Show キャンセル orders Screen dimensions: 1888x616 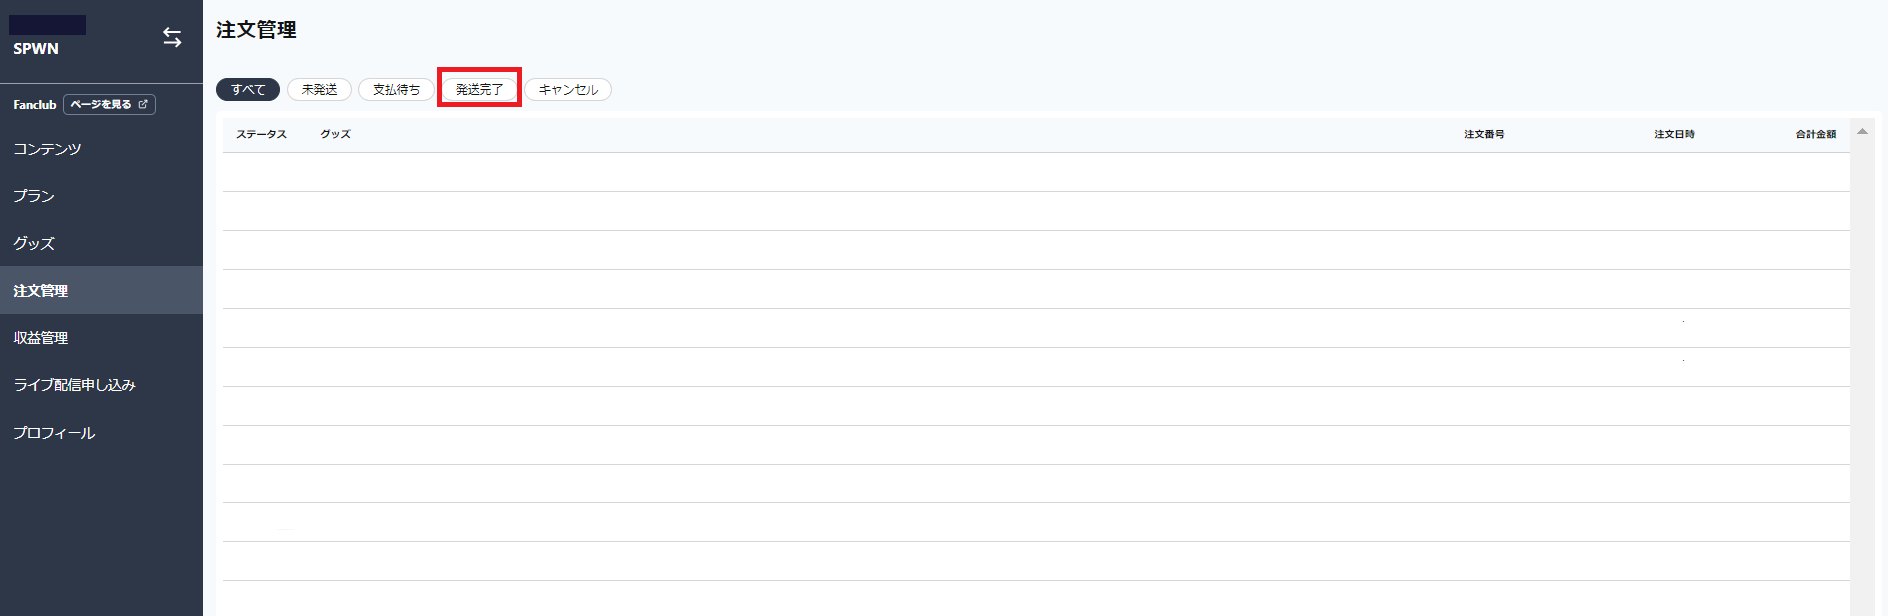568,90
